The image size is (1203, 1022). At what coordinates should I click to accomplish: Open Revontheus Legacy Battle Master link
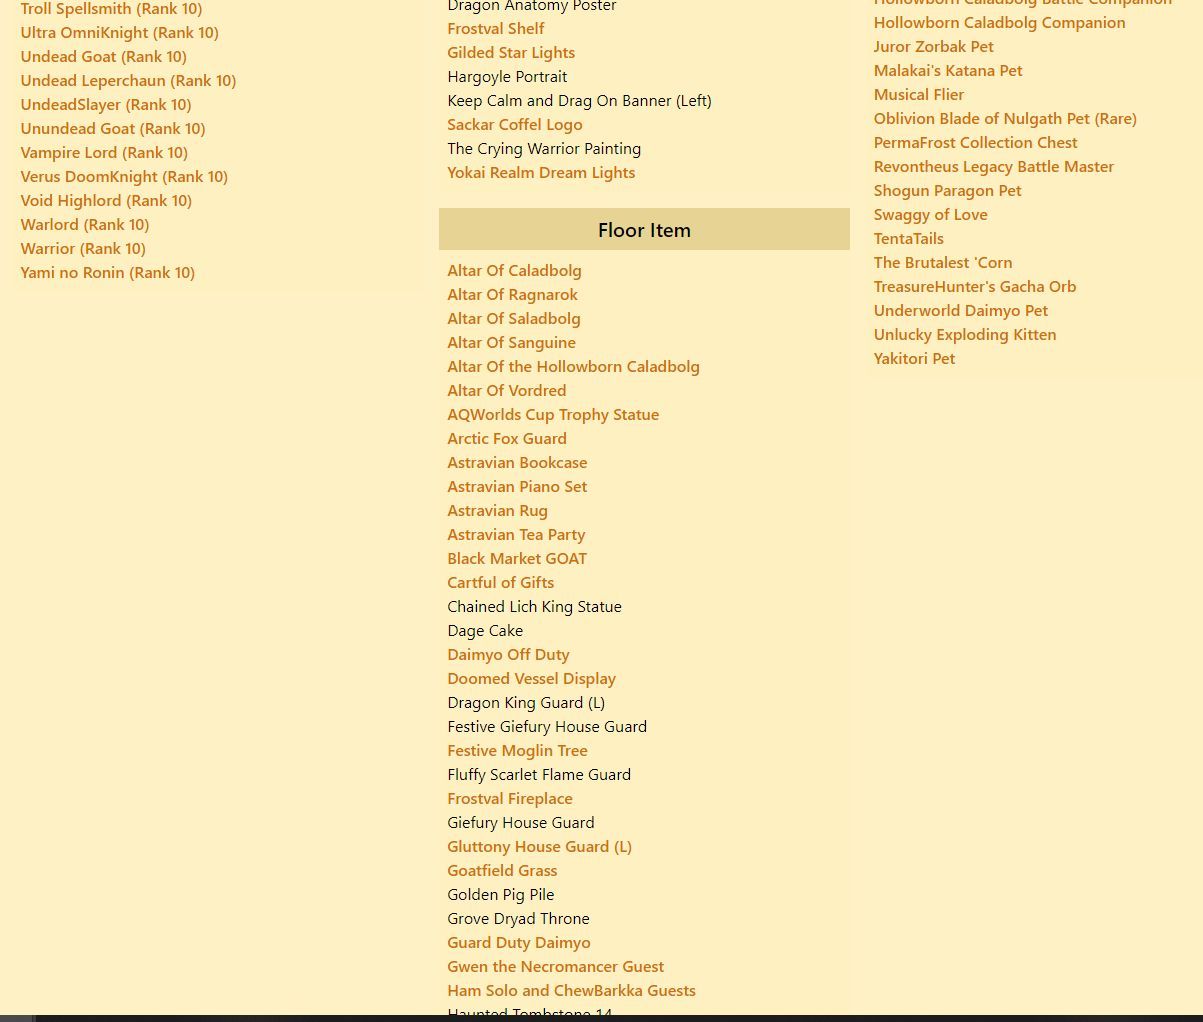tap(993, 166)
